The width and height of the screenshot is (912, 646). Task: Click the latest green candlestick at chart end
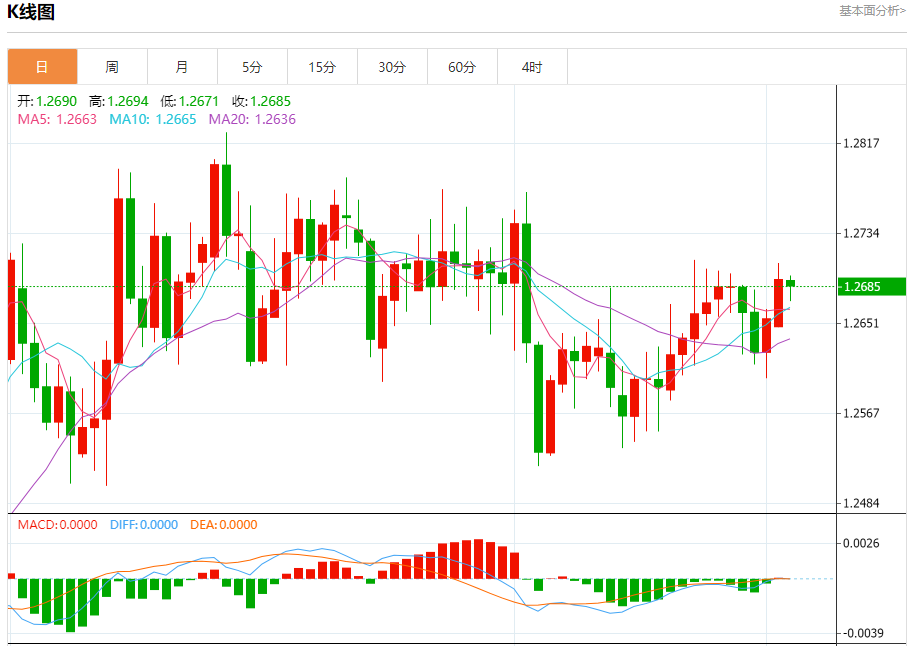pyautogui.click(x=790, y=283)
